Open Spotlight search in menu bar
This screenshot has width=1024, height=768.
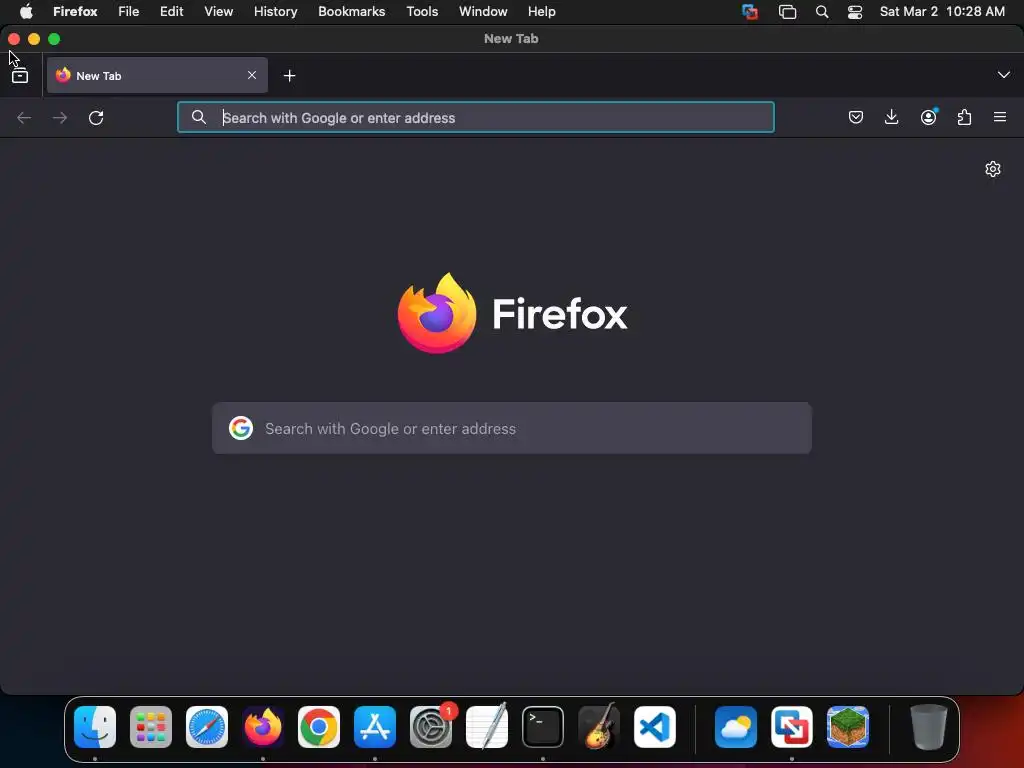822,12
